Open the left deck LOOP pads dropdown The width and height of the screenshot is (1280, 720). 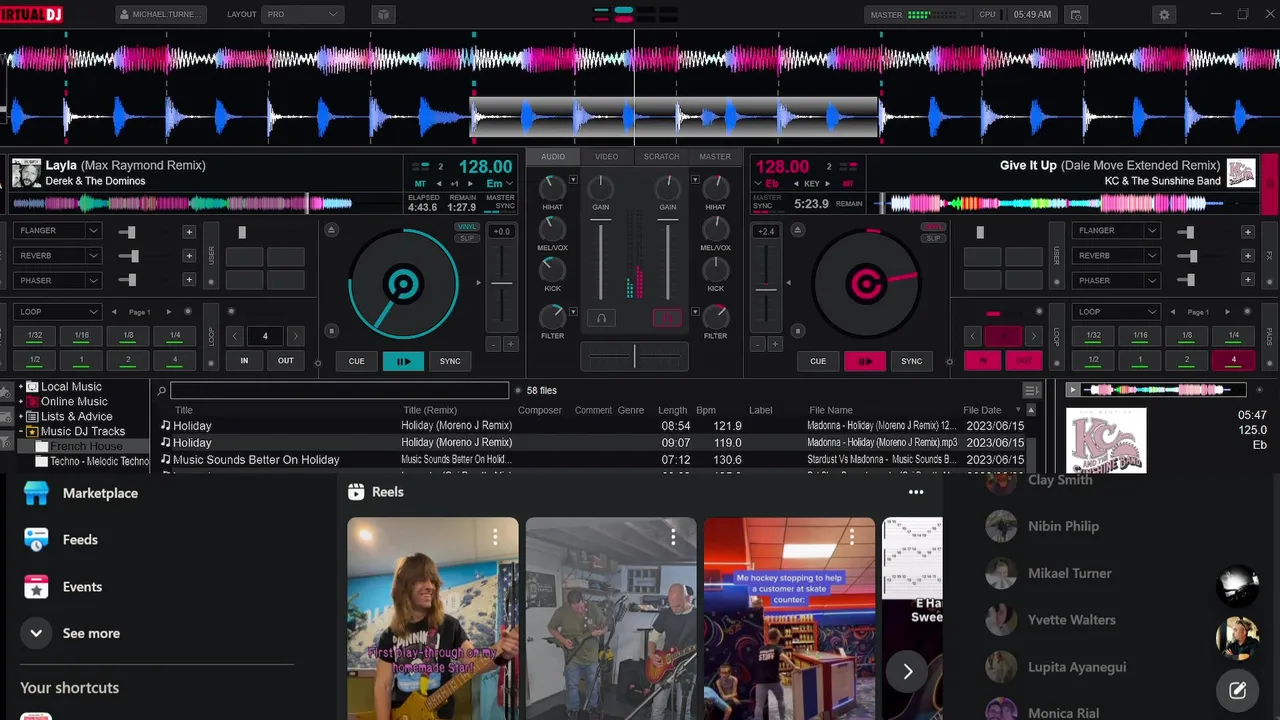click(x=58, y=312)
